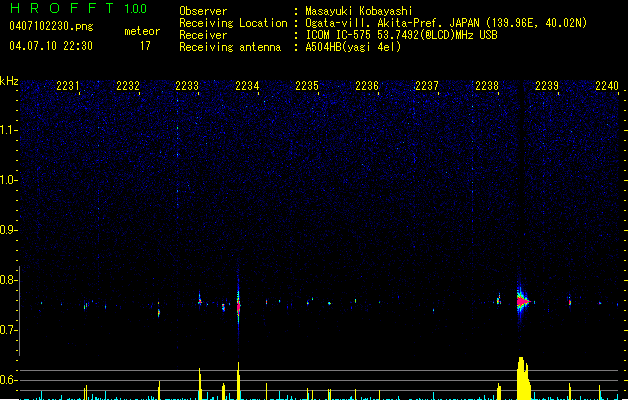Click the 'meteor' label

[142, 31]
